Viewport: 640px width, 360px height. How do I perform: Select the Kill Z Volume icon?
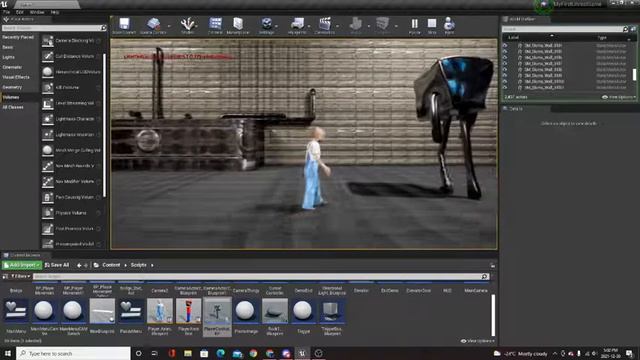coord(48,87)
